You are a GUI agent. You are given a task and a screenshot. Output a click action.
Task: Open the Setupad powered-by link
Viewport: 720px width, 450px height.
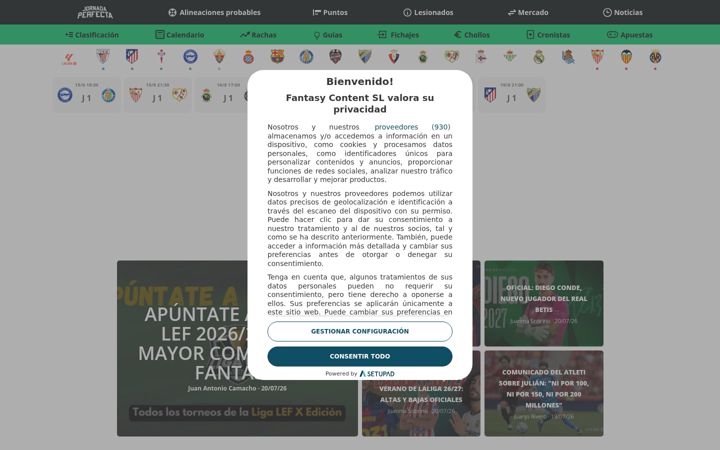(x=377, y=374)
